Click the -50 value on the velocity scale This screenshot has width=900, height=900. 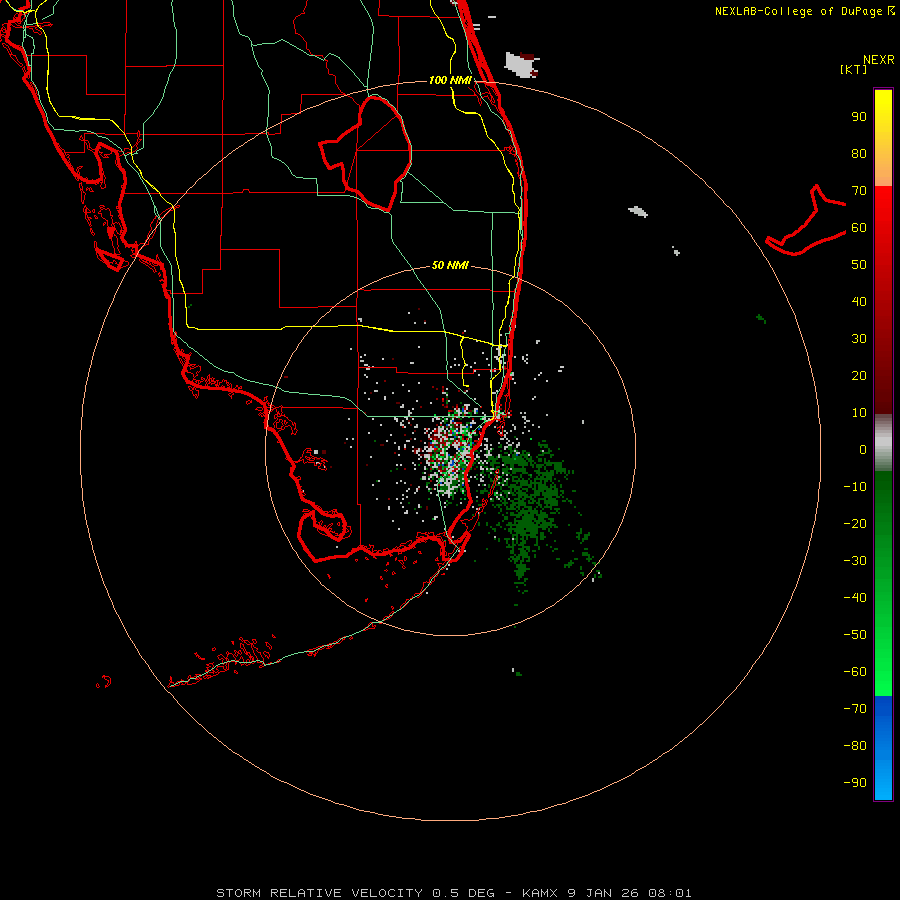pos(855,635)
